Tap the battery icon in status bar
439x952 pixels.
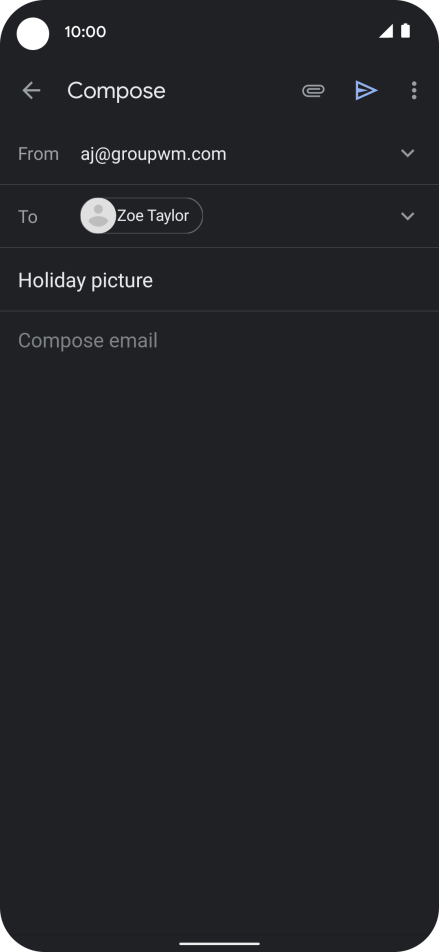405,31
